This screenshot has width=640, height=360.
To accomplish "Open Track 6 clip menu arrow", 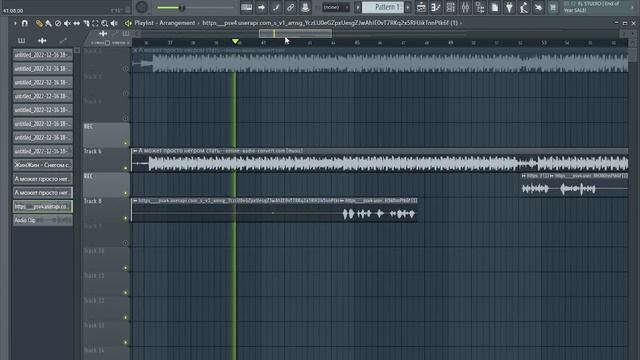I will pos(135,151).
